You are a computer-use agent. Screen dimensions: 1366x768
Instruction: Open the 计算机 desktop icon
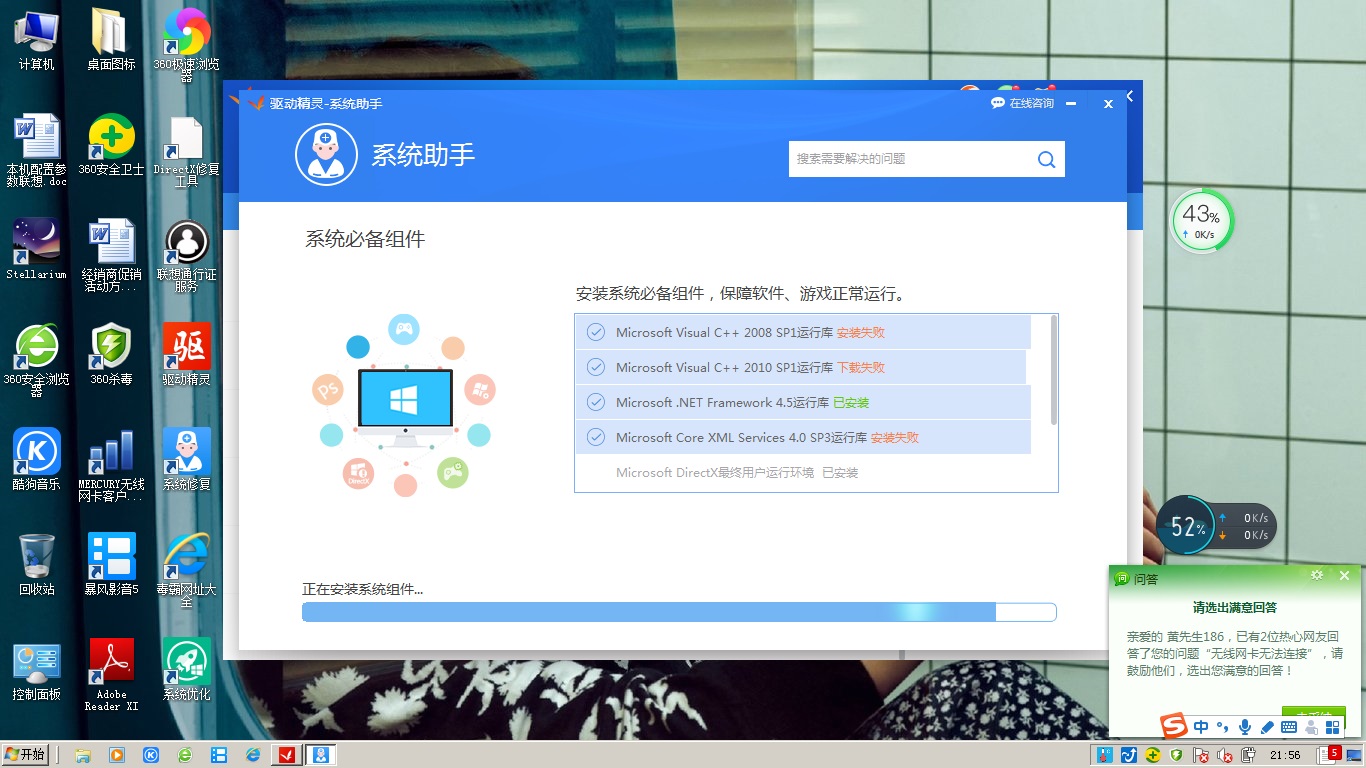tap(37, 39)
